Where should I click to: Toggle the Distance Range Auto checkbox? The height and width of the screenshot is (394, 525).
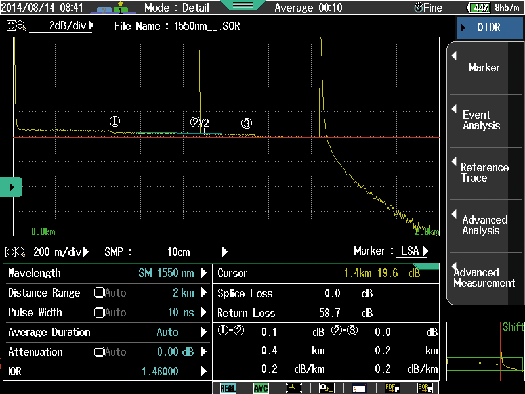point(99,293)
